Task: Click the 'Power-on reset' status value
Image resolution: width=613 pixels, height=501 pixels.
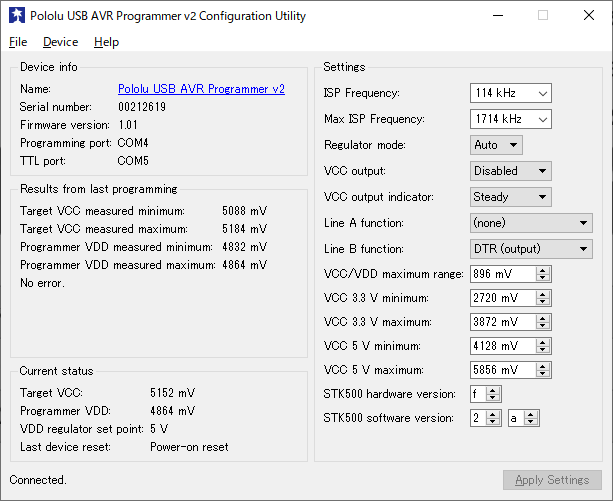Action: click(189, 447)
